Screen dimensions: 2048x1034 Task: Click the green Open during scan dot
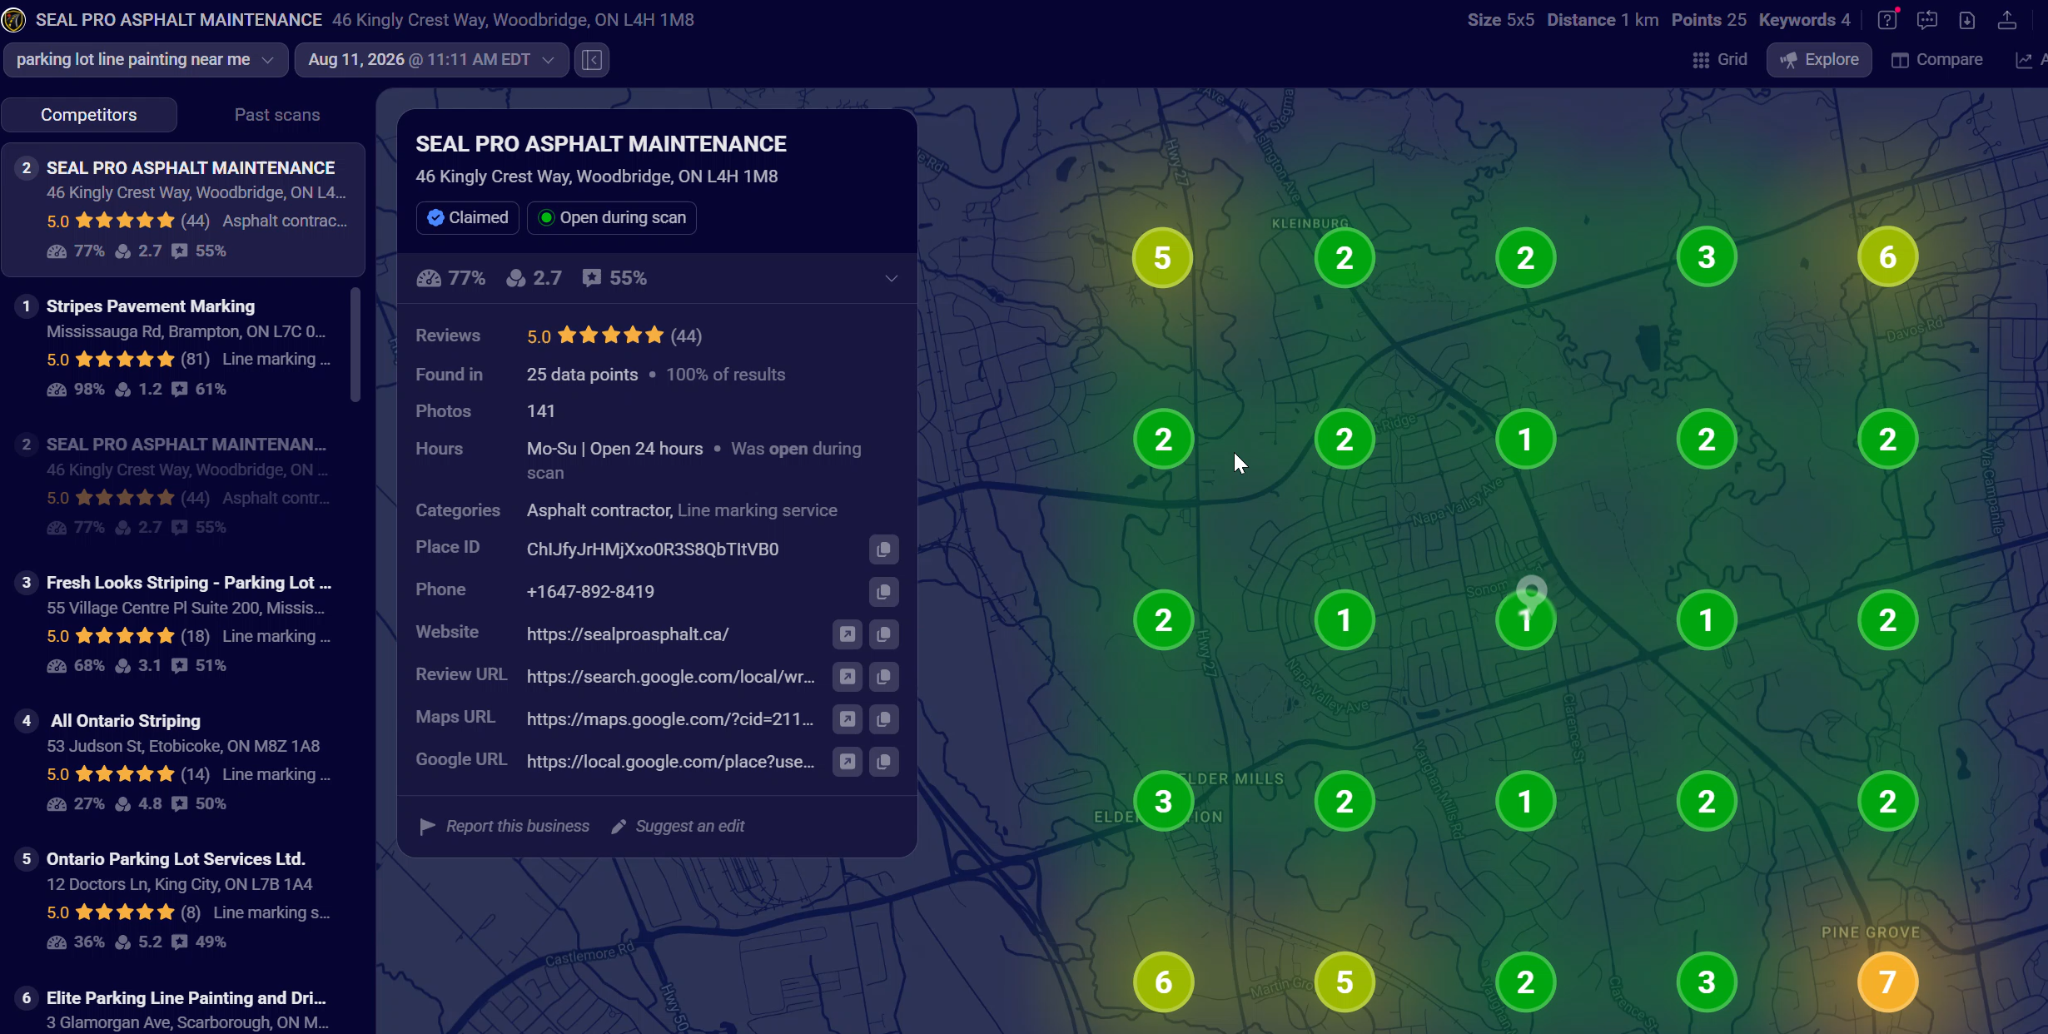point(546,218)
